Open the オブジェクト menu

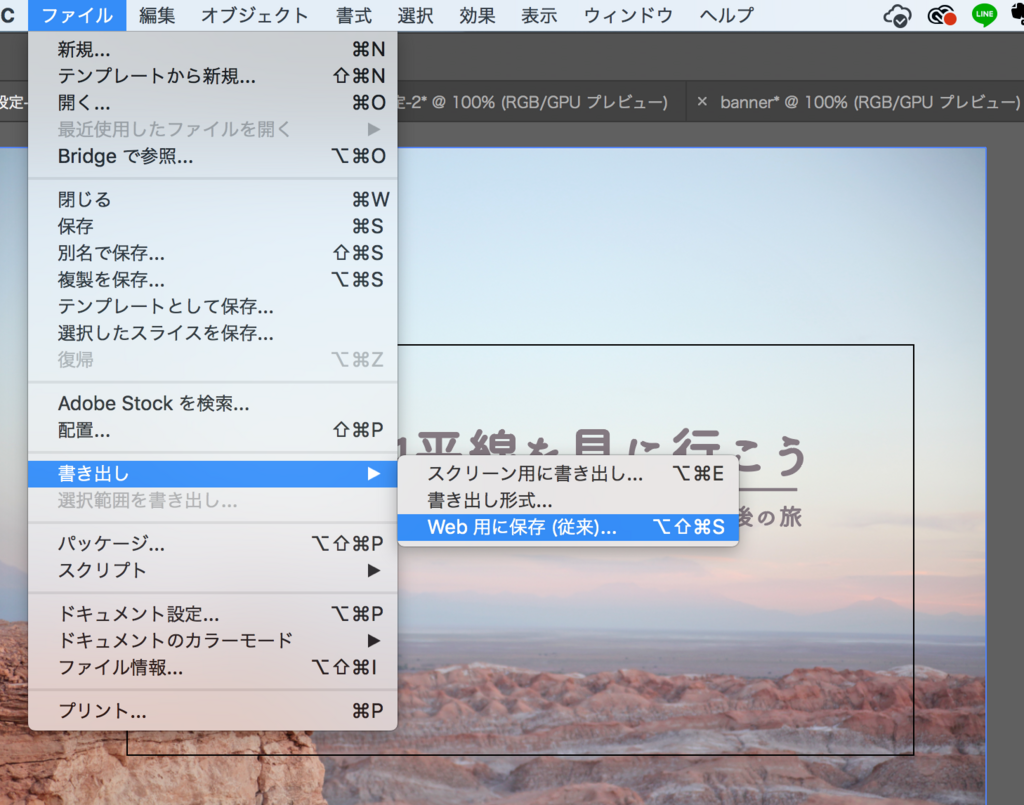255,15
